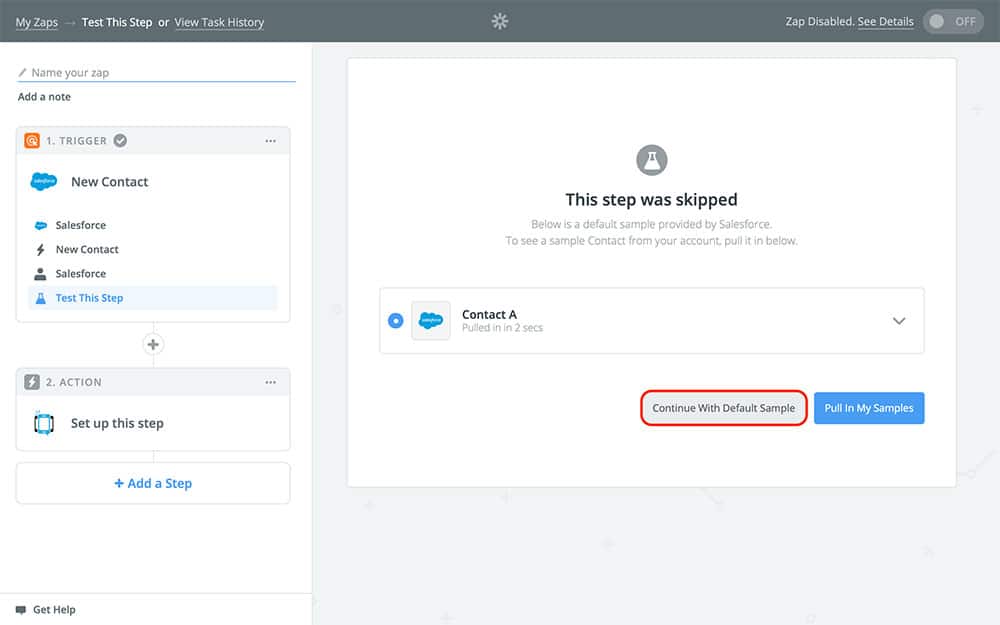
Task: Expand the Contact A sample details chevron
Action: click(x=898, y=321)
